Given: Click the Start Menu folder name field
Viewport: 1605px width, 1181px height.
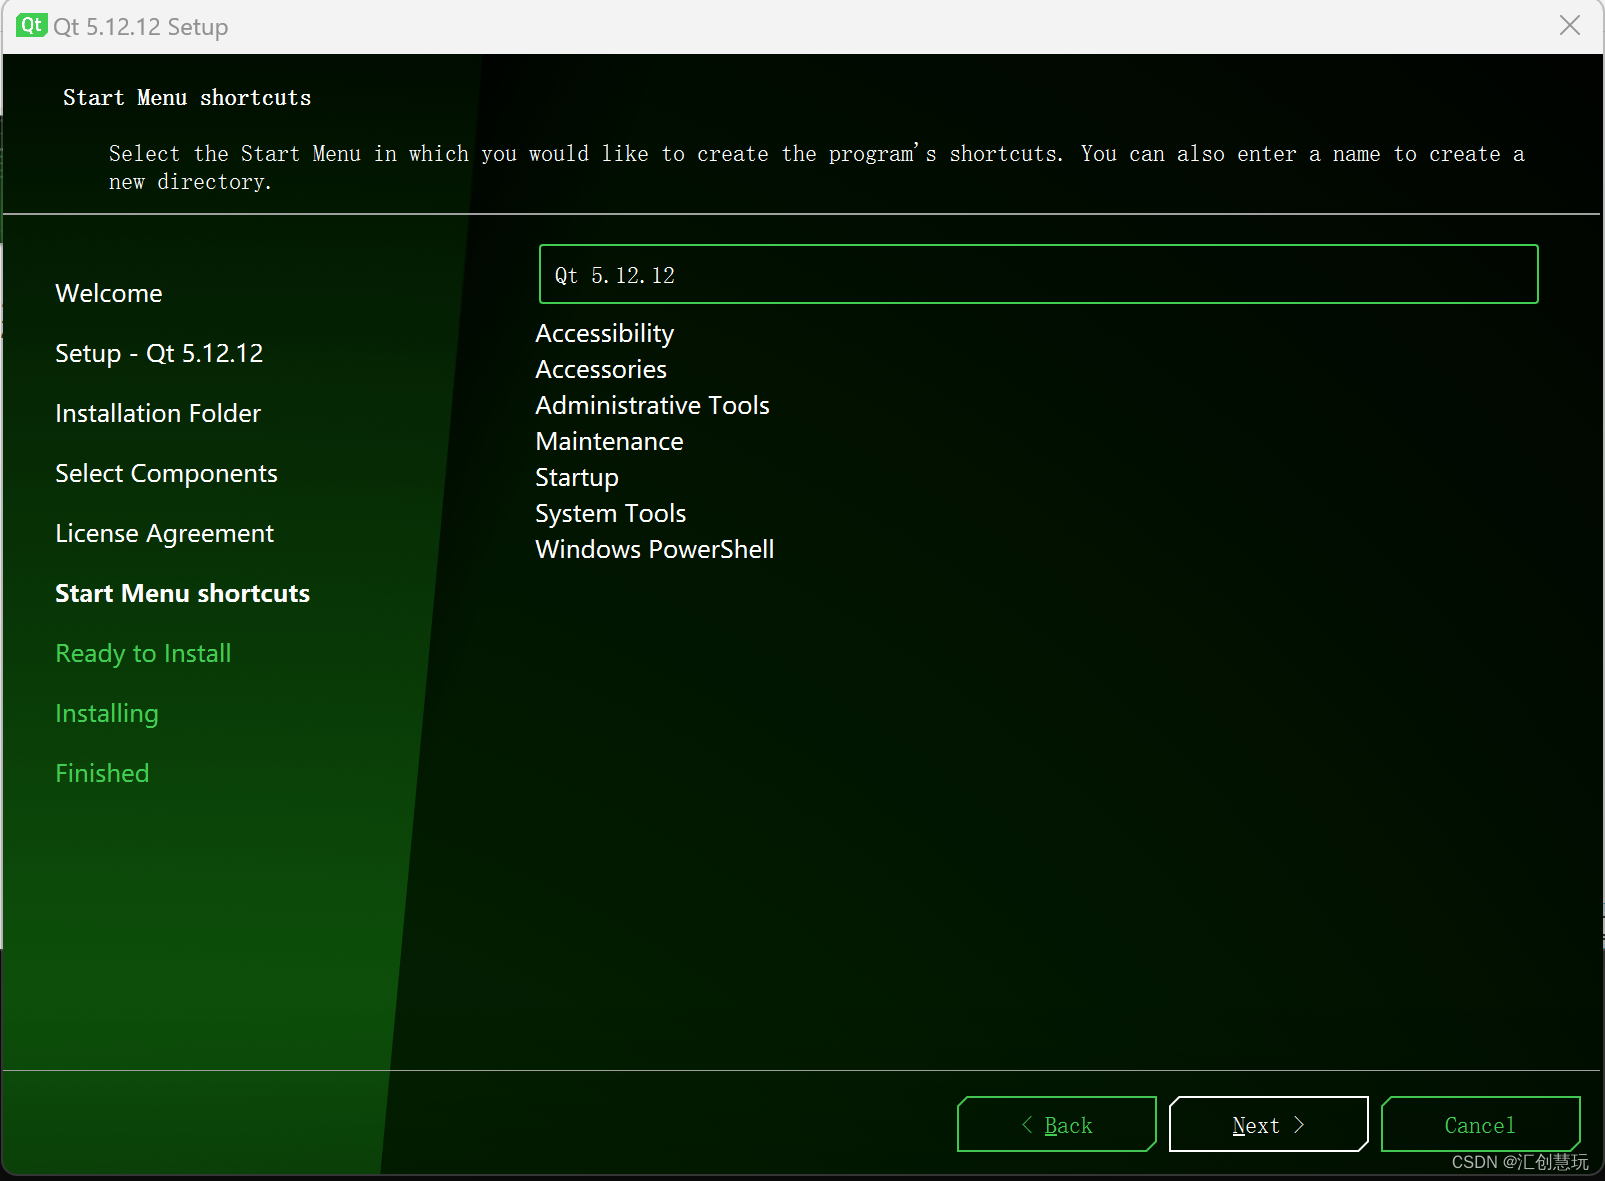Looking at the screenshot, I should (x=1038, y=274).
